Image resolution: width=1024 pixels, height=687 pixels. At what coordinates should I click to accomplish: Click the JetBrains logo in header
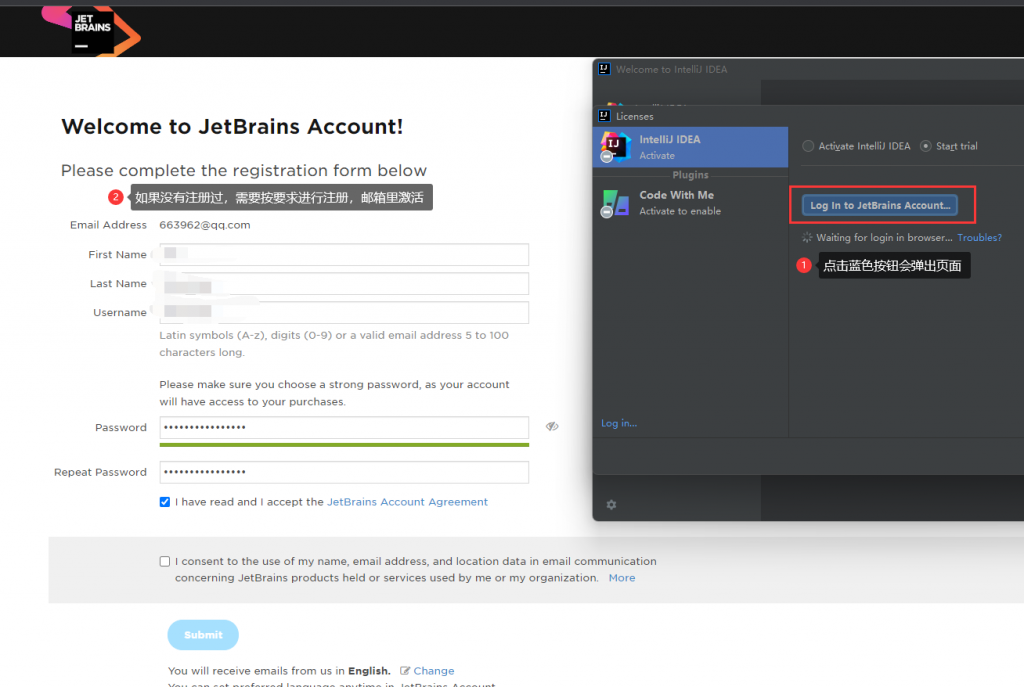91,30
